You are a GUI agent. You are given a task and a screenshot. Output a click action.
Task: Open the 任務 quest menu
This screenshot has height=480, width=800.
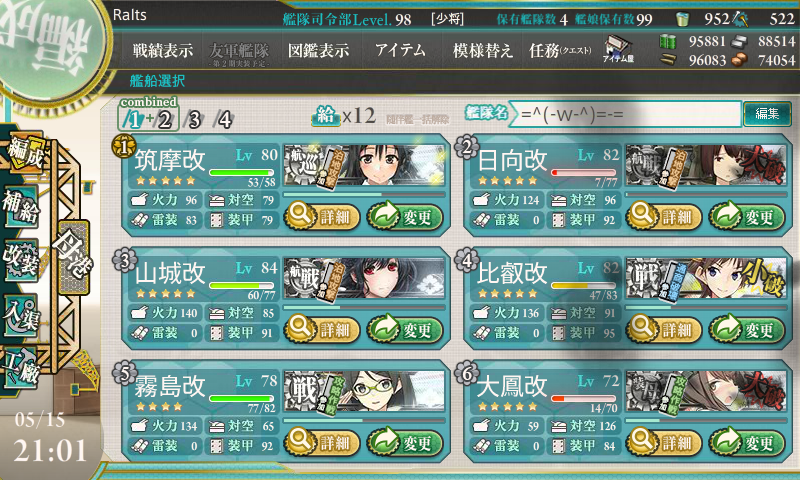pos(560,50)
